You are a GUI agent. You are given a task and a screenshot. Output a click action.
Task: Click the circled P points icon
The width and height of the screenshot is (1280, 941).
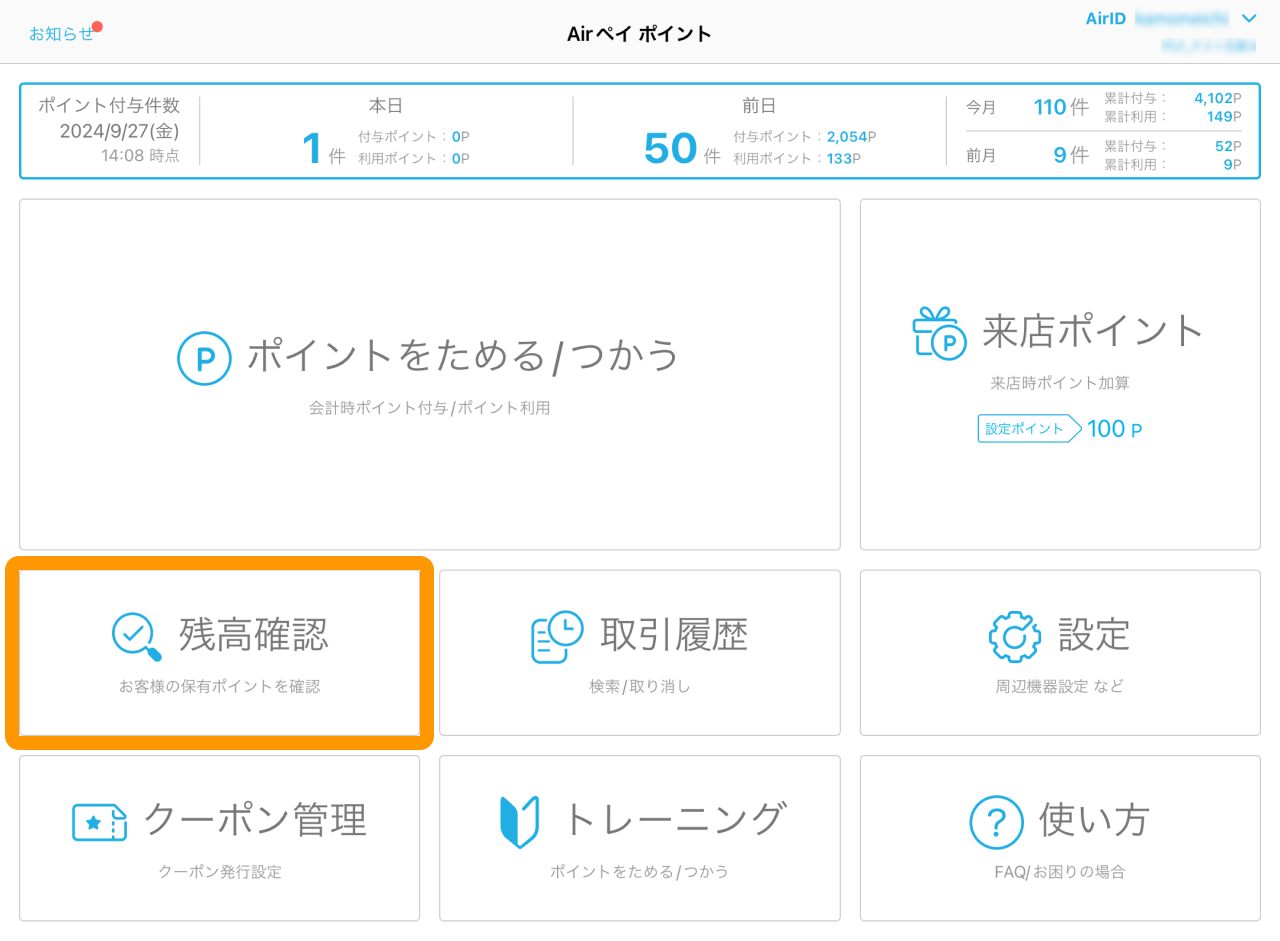pos(204,358)
